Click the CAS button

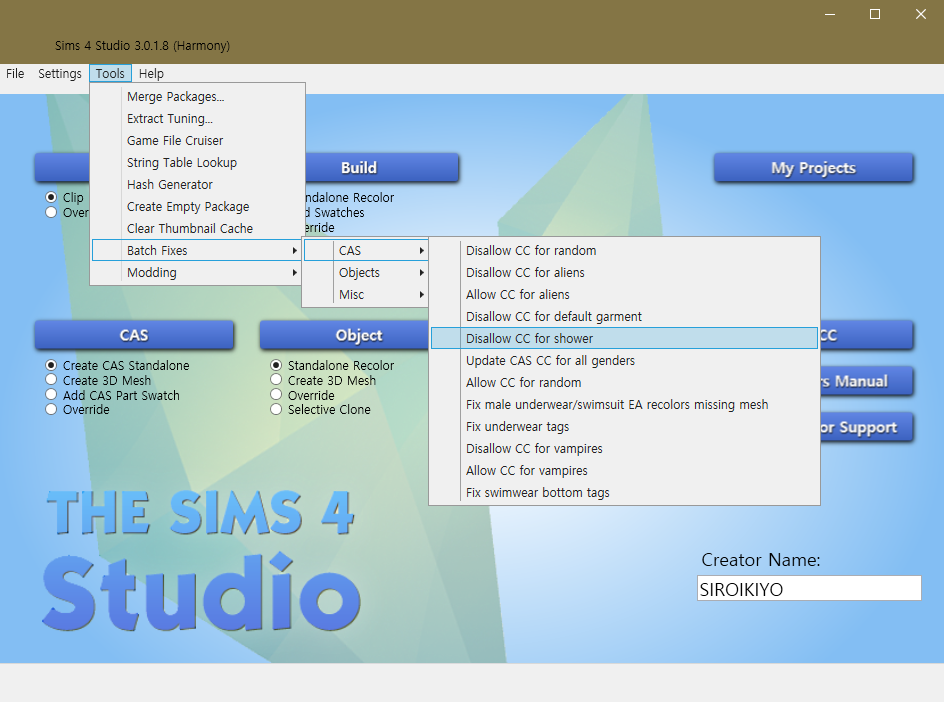134,335
